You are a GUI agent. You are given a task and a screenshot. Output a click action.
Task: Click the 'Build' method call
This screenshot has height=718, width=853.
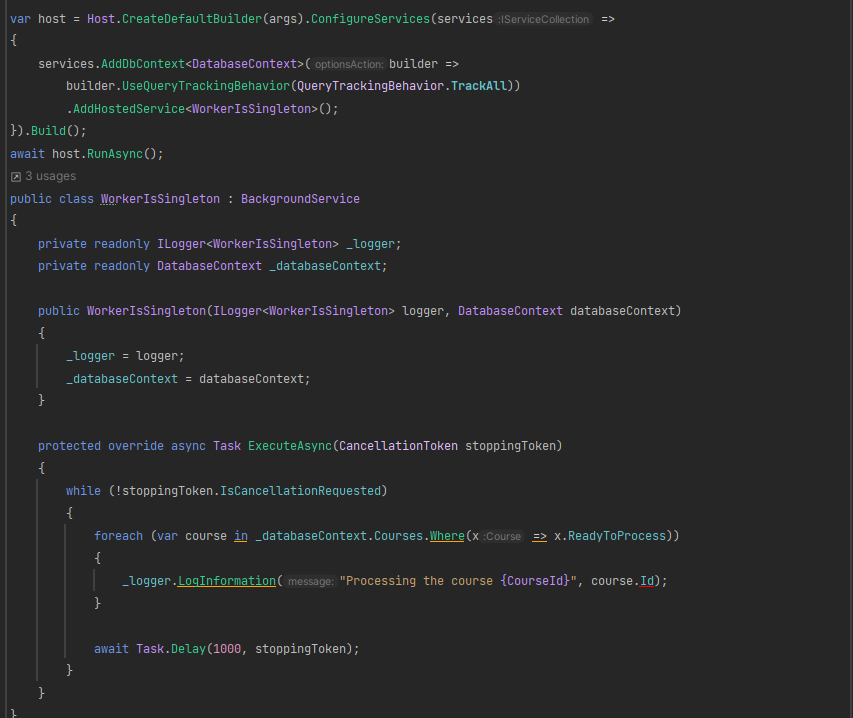tap(48, 131)
